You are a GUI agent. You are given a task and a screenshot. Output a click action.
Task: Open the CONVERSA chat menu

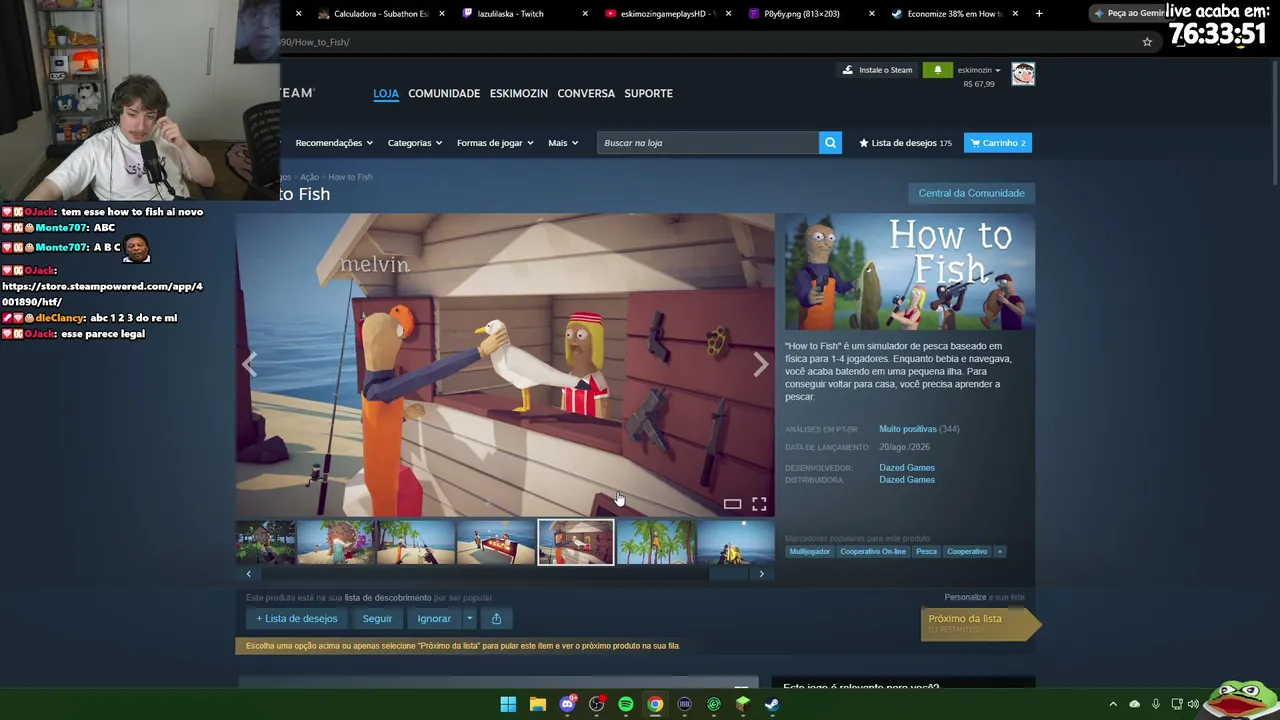pos(586,94)
